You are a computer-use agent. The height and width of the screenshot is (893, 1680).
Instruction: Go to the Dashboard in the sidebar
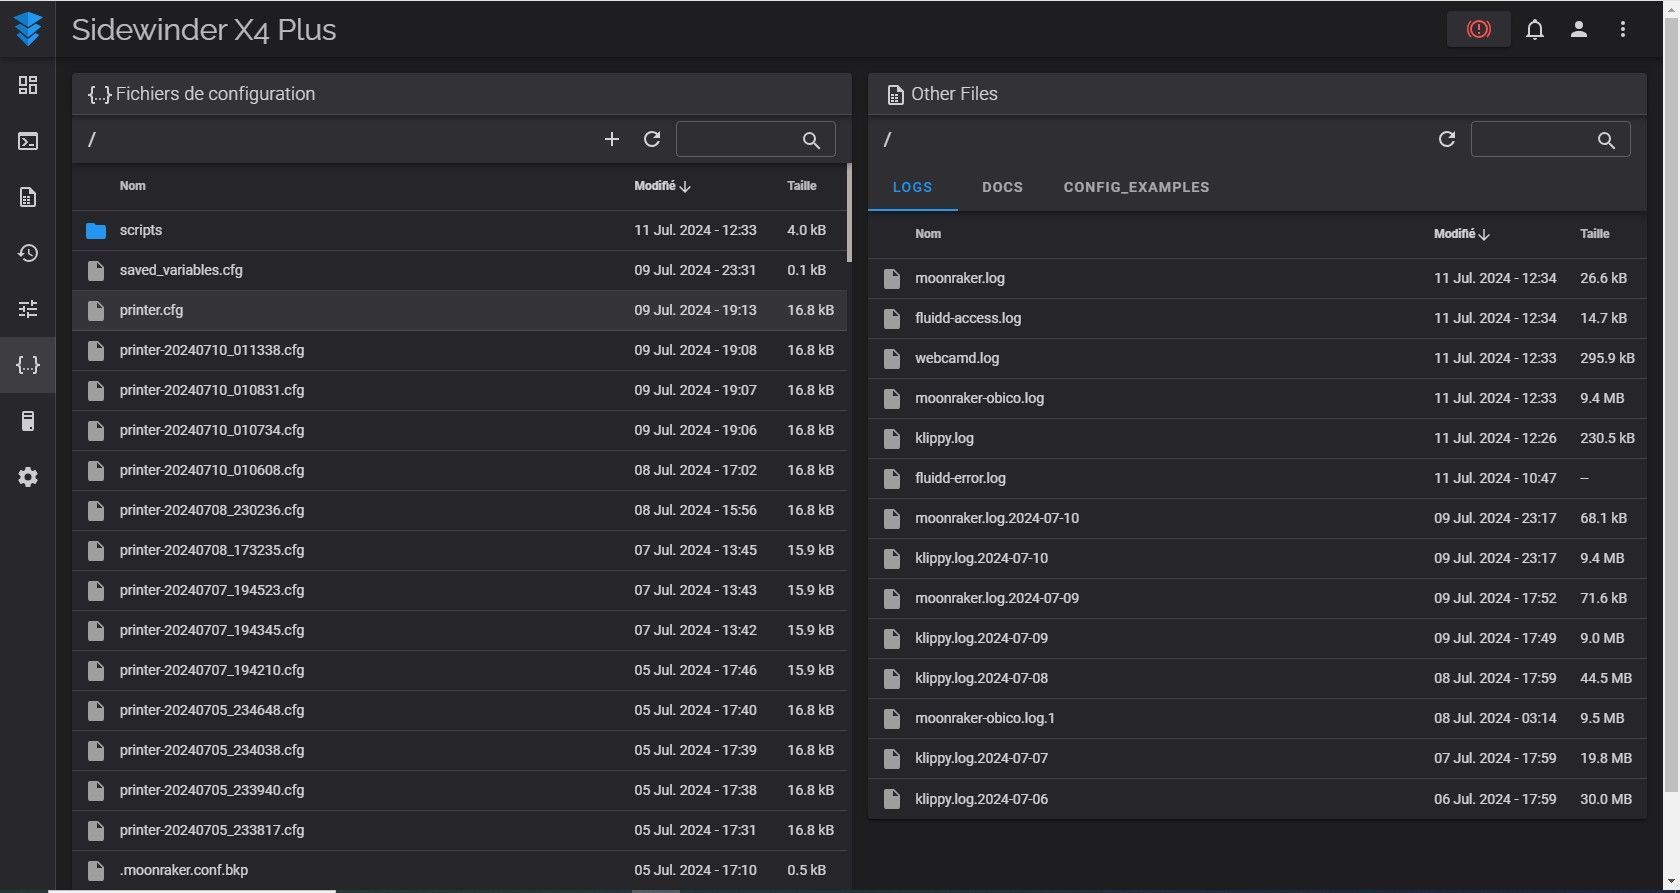point(28,85)
